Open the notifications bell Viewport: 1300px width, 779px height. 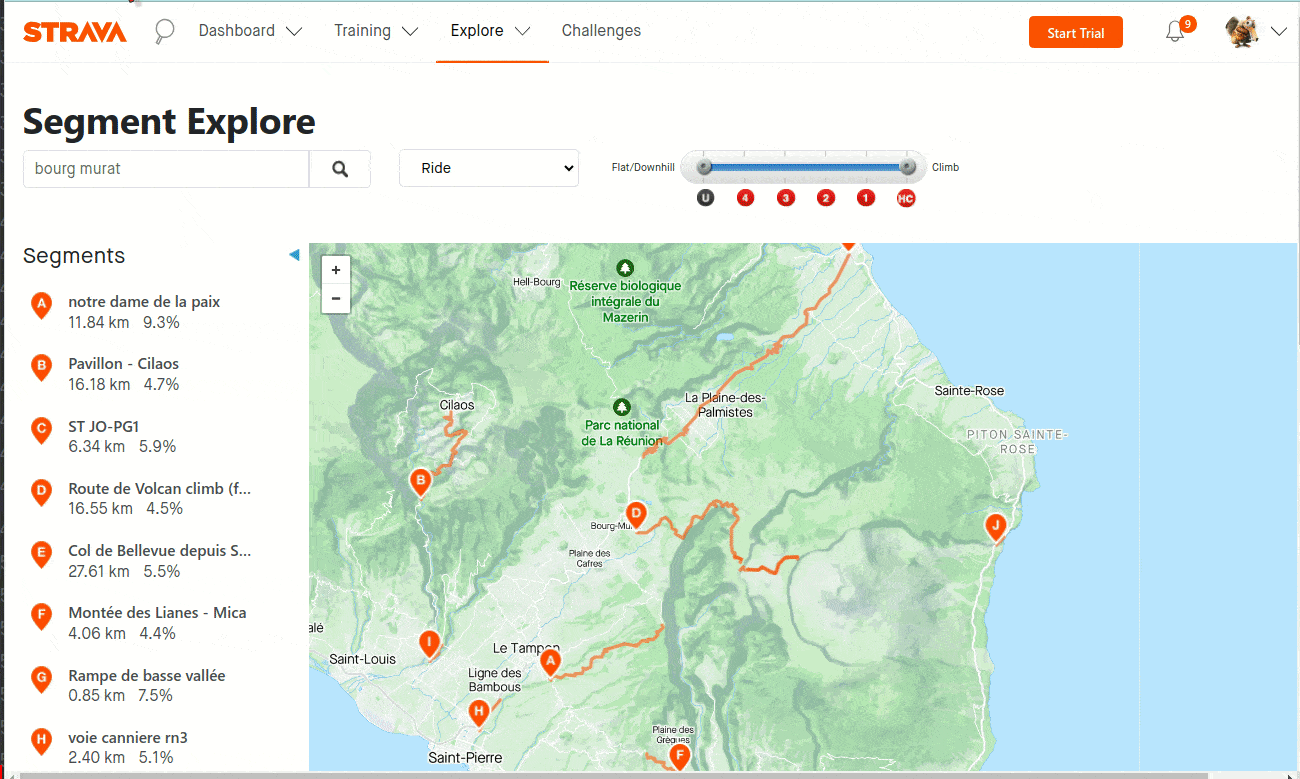(1175, 32)
